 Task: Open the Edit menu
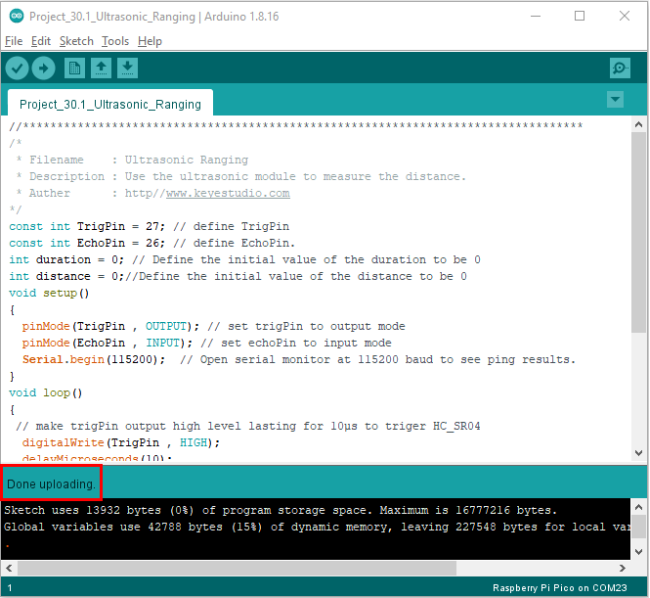pos(41,41)
